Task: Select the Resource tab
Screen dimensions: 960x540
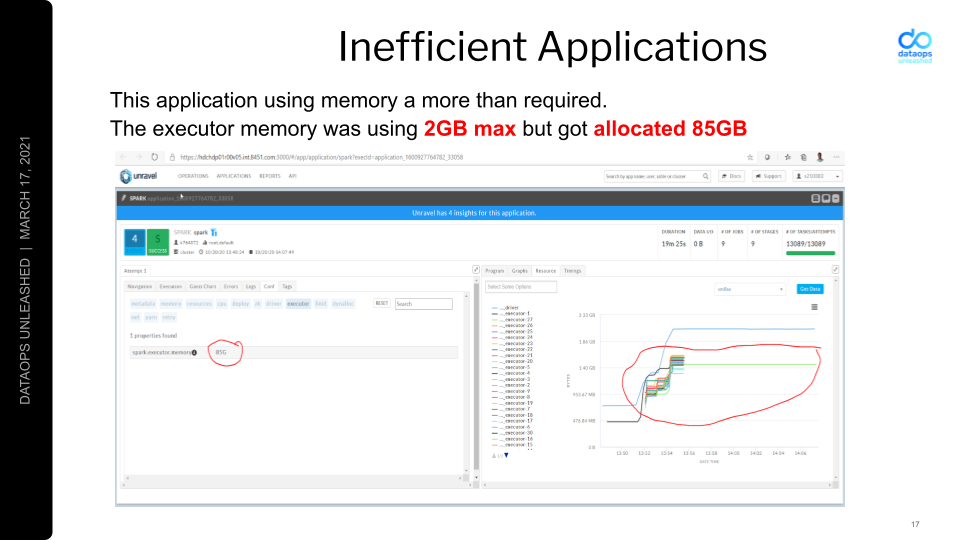Action: click(x=546, y=271)
